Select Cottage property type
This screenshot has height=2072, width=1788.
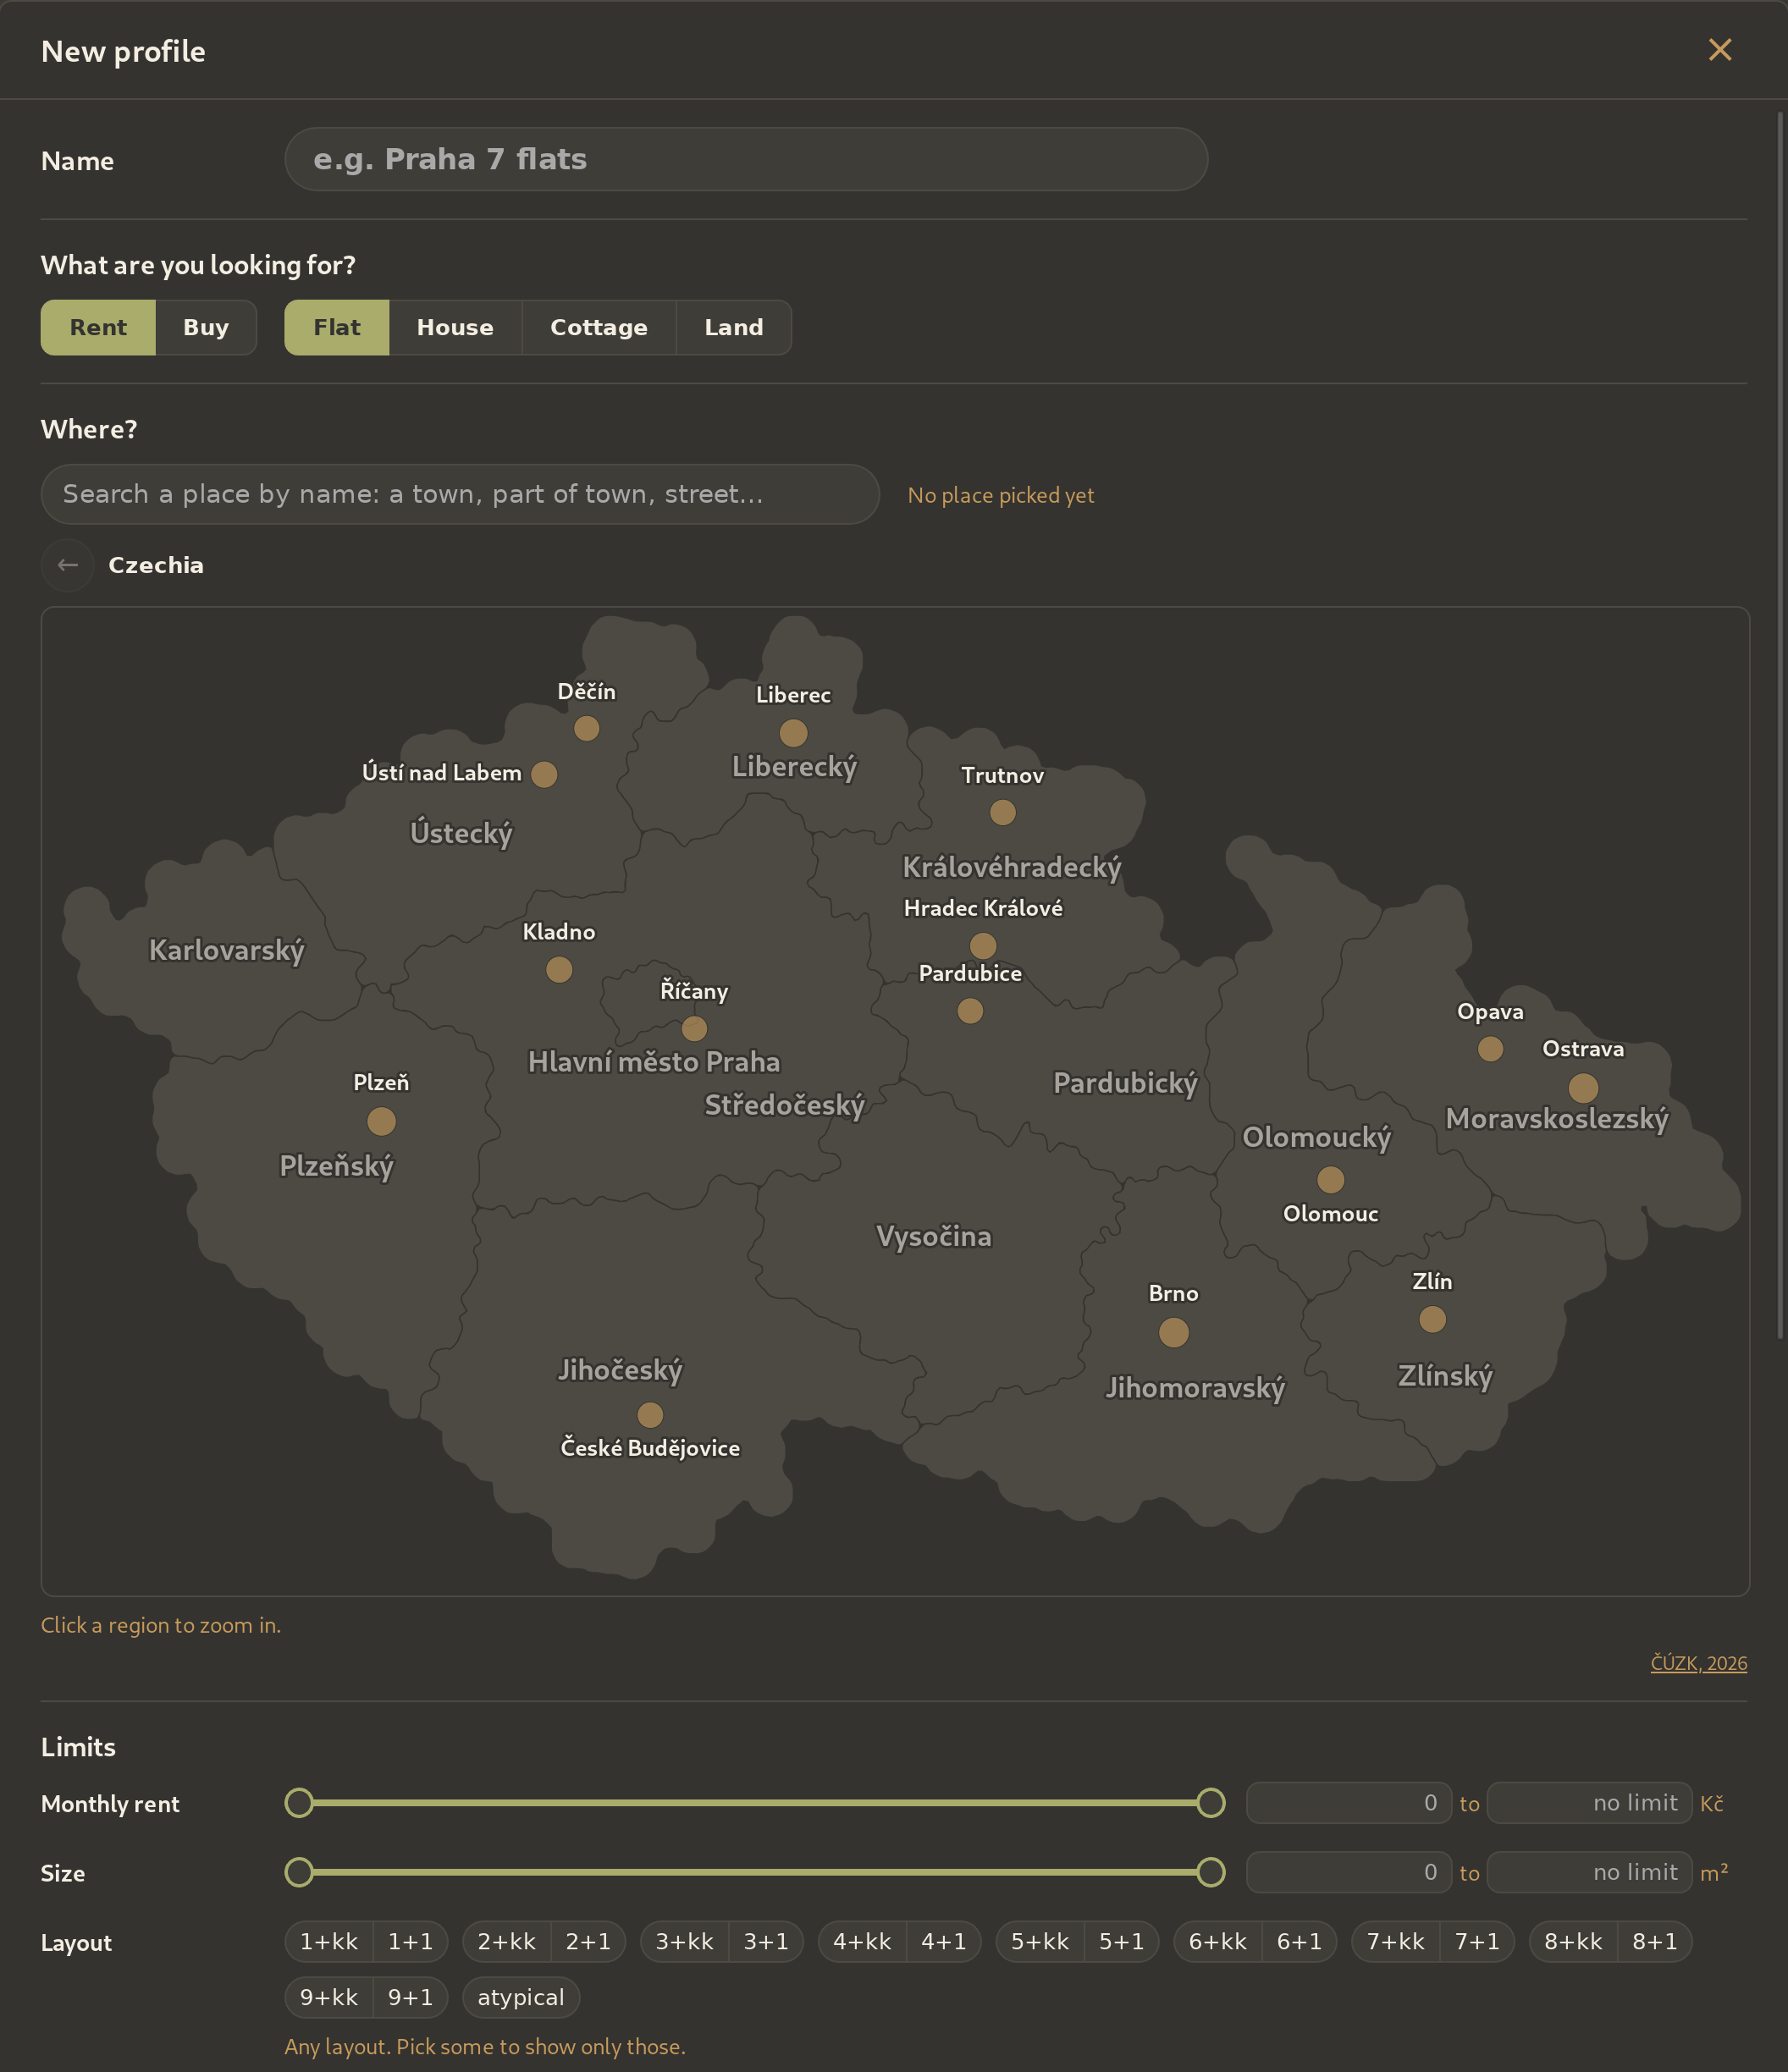coord(599,327)
